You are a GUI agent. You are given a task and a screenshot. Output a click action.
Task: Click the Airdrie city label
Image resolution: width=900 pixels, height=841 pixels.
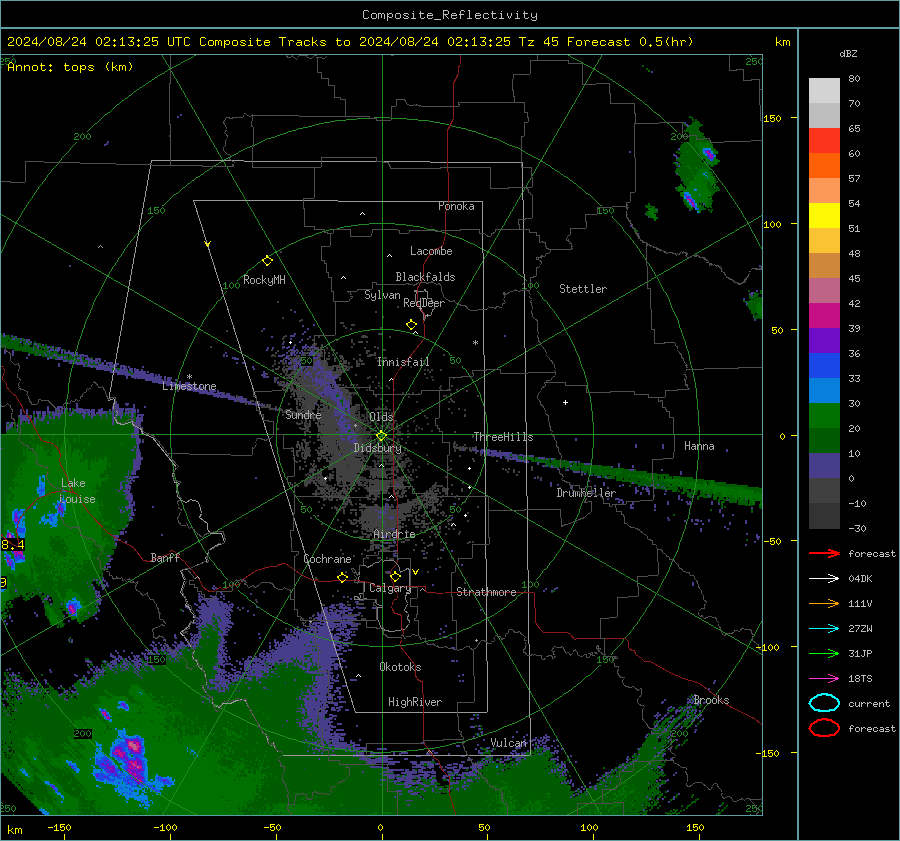pyautogui.click(x=394, y=534)
